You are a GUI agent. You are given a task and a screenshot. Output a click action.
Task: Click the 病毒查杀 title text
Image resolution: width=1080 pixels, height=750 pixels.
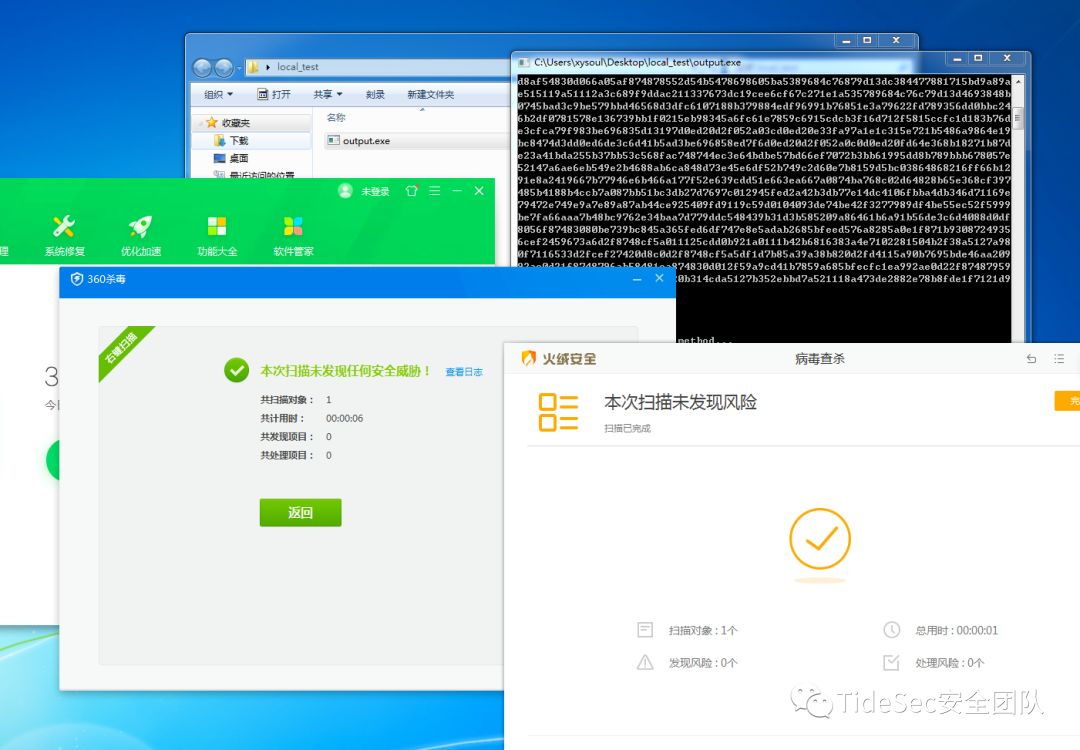[x=820, y=359]
